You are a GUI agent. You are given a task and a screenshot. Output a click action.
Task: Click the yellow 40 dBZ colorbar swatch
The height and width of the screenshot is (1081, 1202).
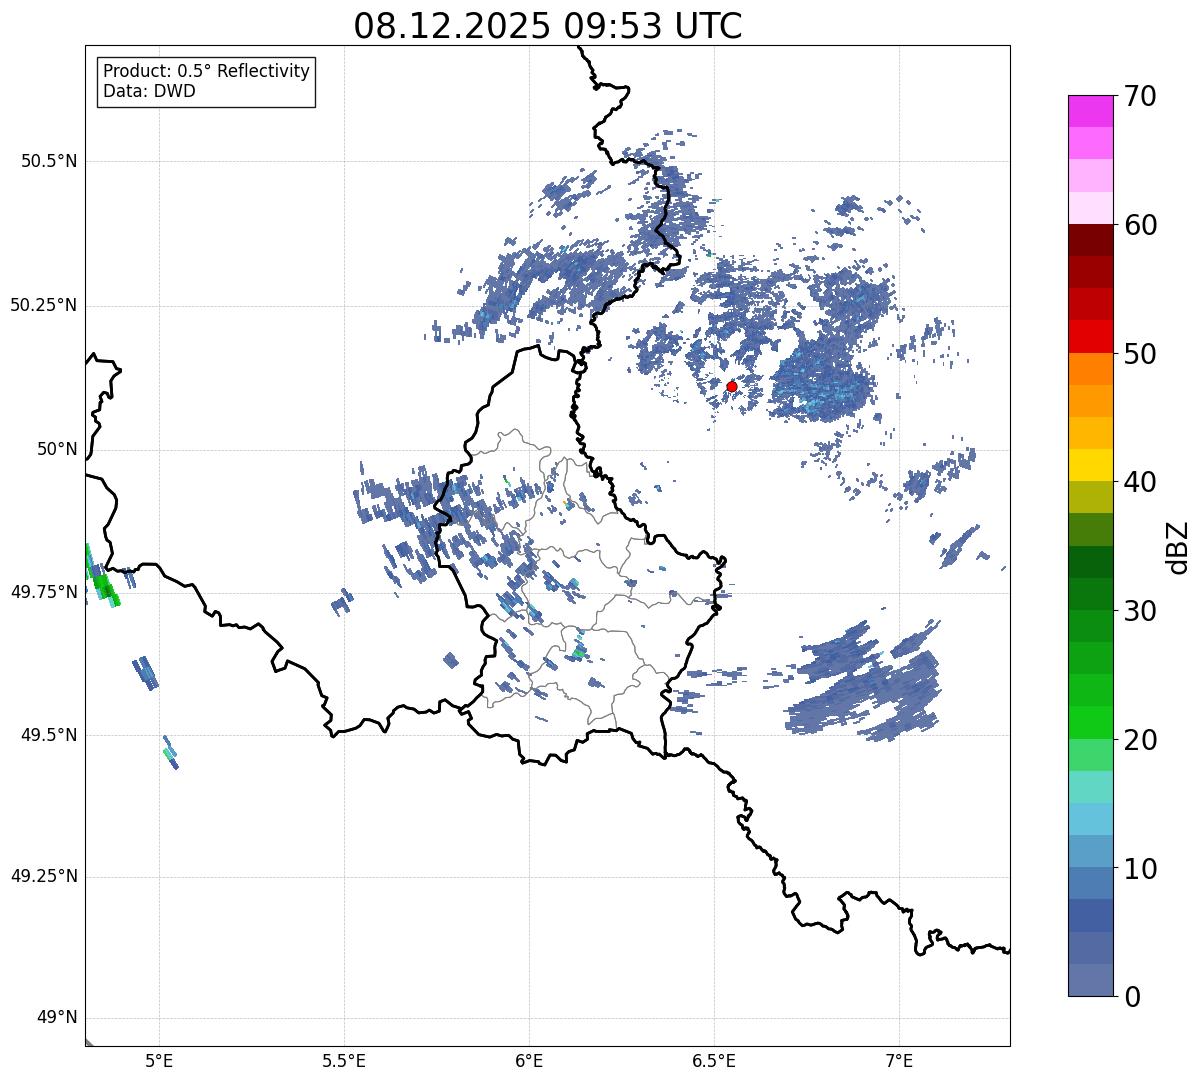click(x=1090, y=466)
